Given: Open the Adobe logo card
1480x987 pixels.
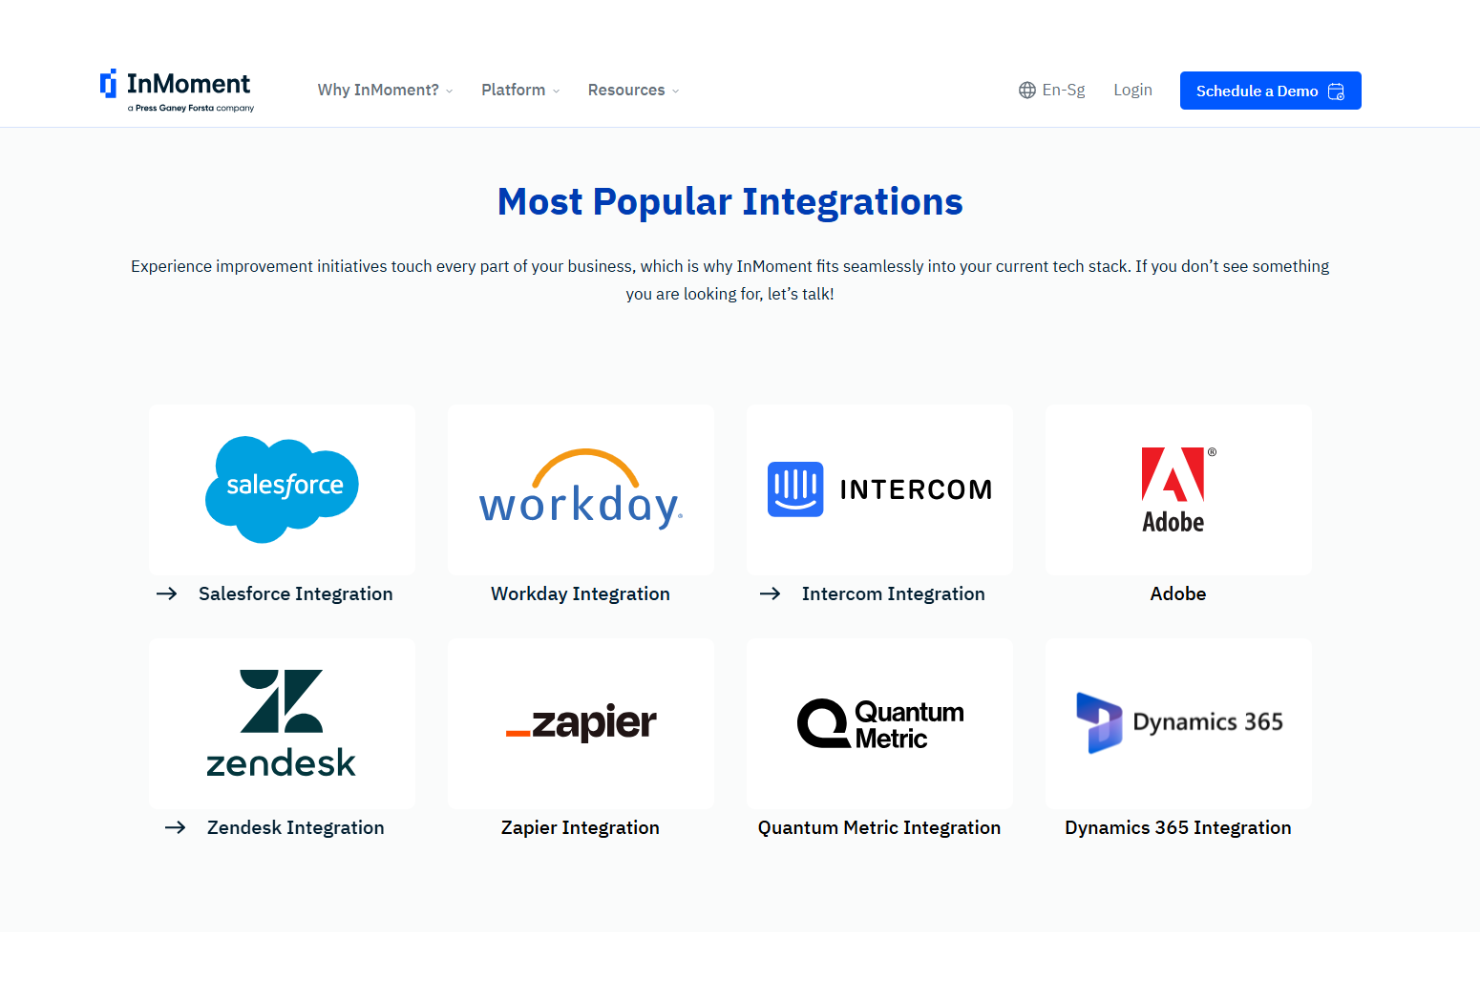Looking at the screenshot, I should (1178, 489).
